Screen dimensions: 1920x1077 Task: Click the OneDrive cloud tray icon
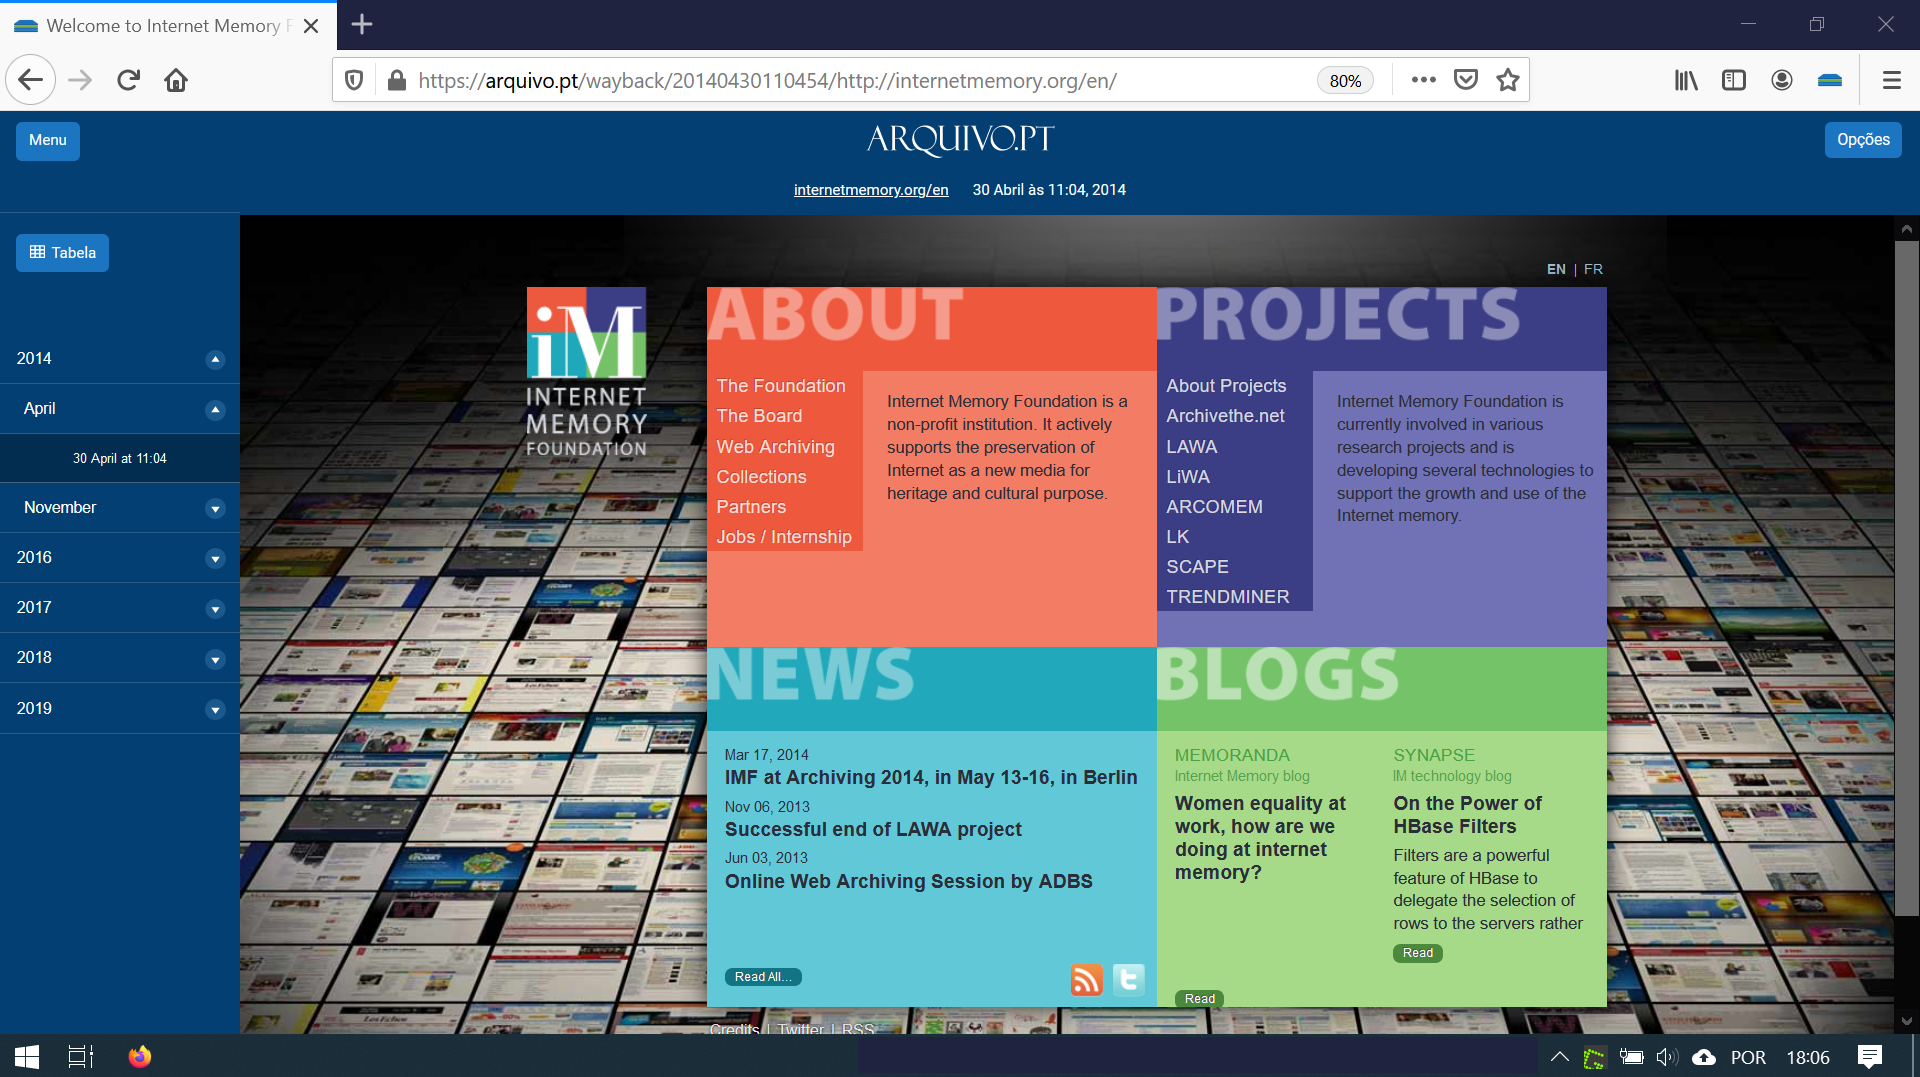point(1704,1057)
